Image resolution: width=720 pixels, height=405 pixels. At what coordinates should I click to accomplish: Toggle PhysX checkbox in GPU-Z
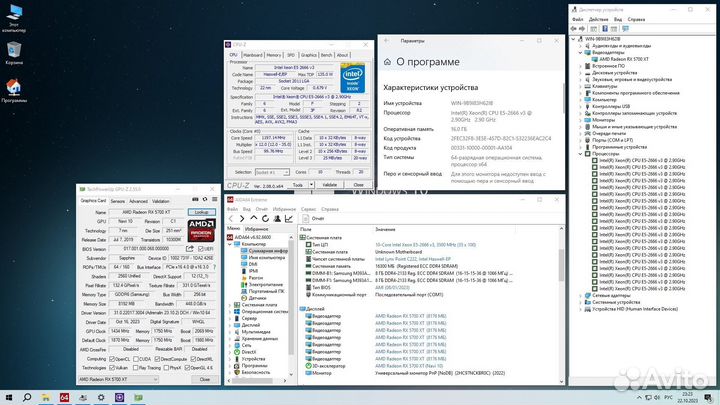tap(166, 368)
